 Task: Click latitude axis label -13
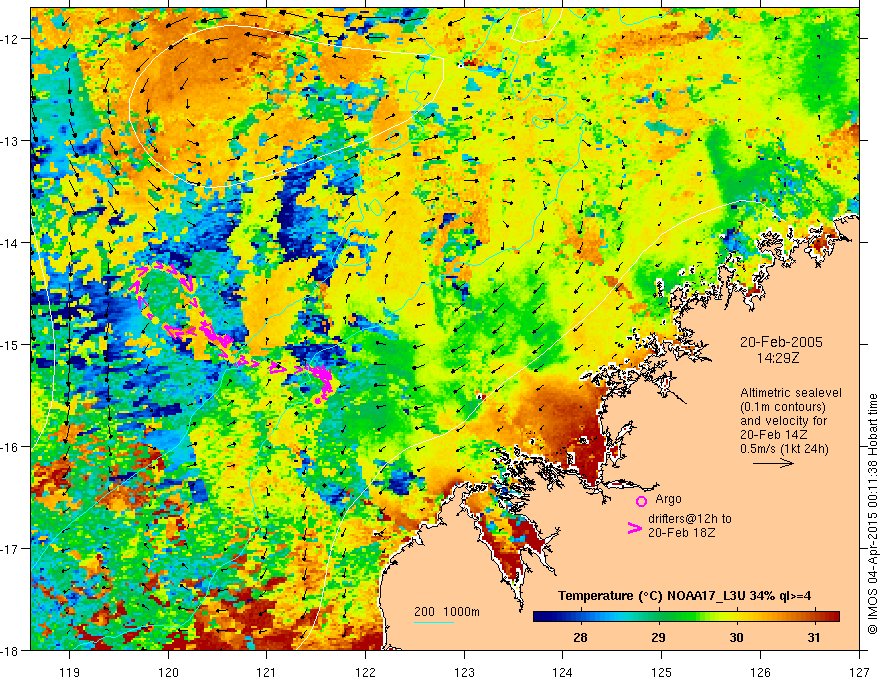click(10, 140)
